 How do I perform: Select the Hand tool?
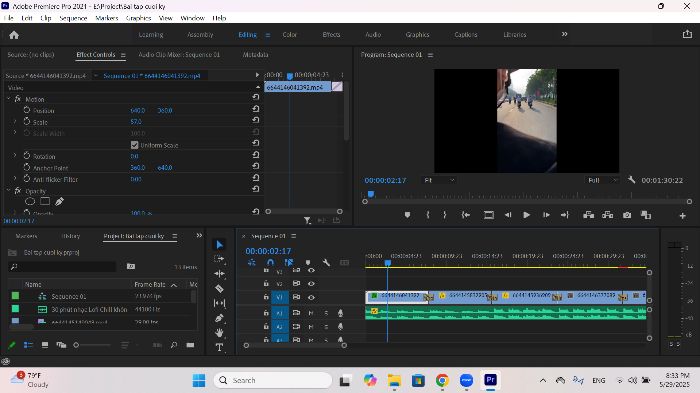(219, 333)
